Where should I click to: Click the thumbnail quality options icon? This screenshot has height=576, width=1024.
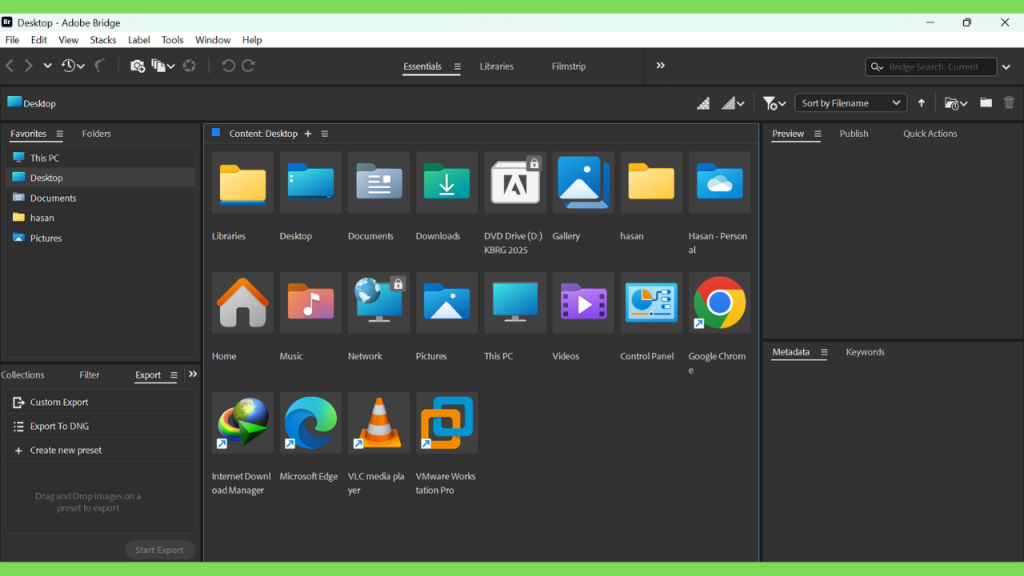[733, 103]
